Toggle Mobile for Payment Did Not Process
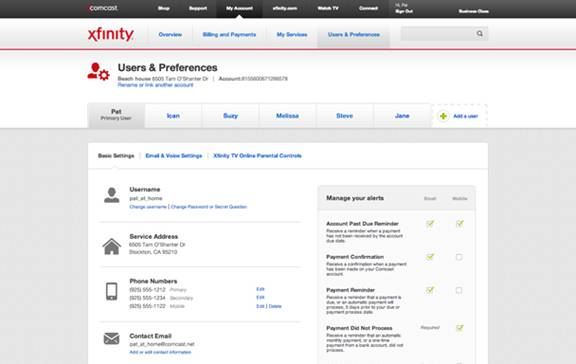576x364 pixels. (459, 328)
